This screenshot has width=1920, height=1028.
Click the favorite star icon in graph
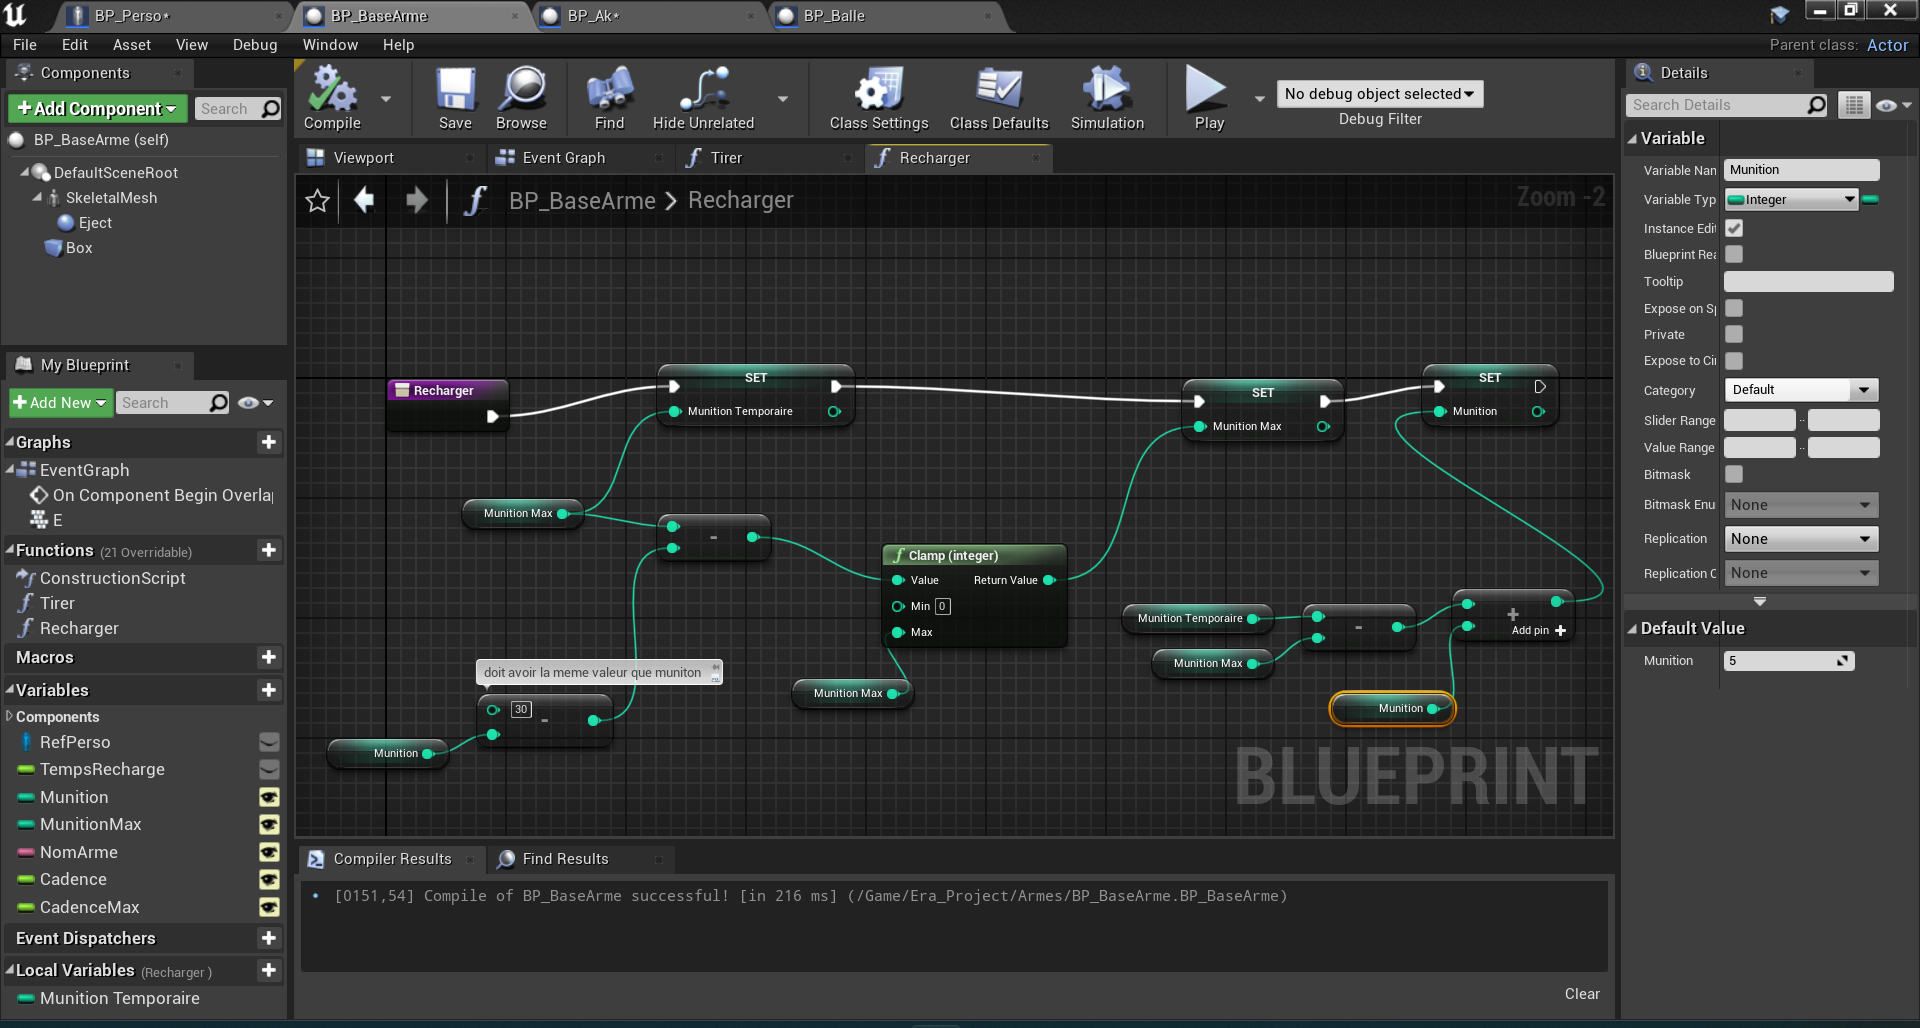[318, 201]
